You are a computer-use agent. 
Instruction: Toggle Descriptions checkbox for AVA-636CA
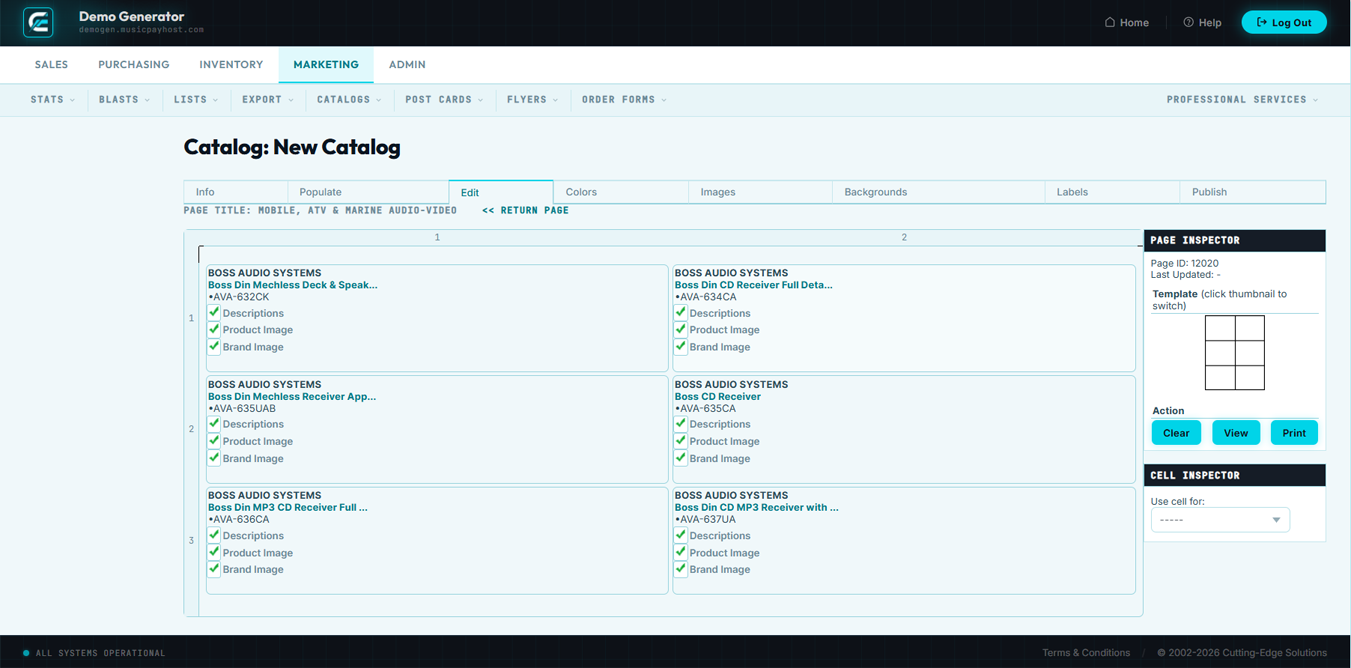(214, 535)
